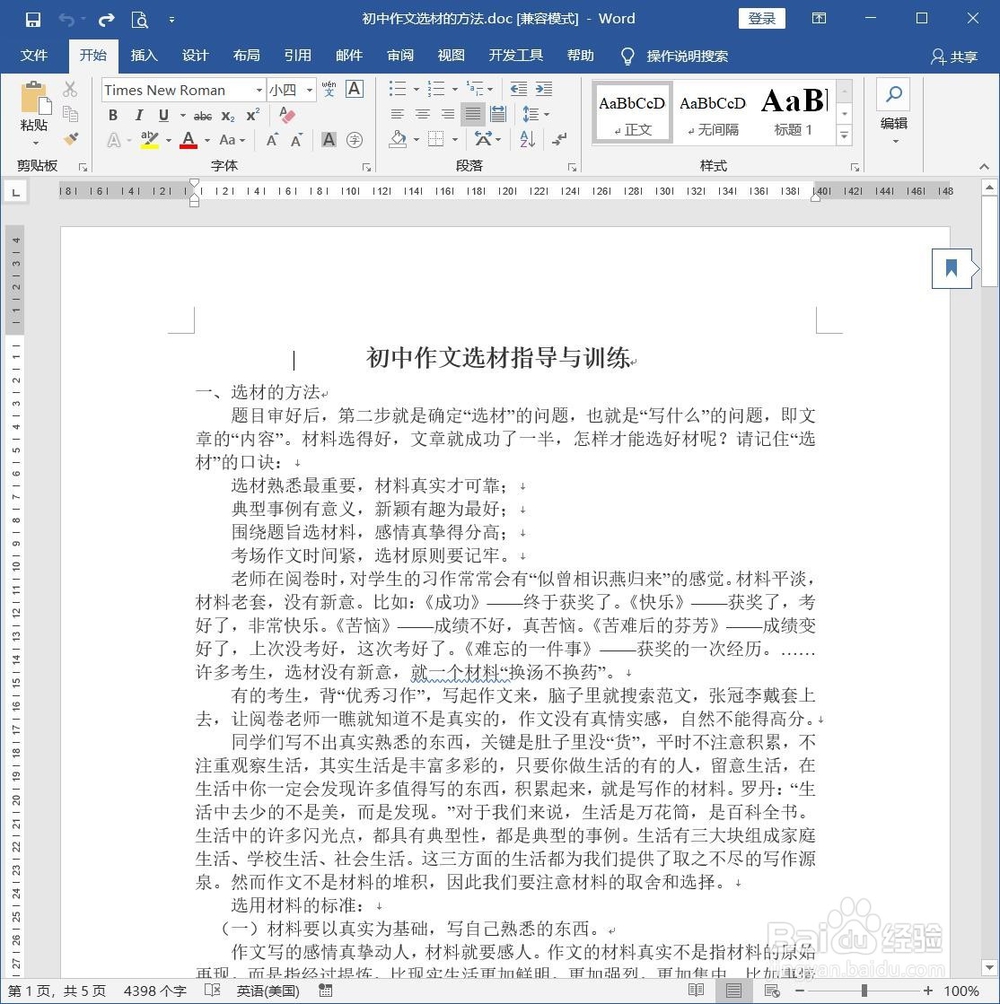1000x1004 pixels.
Task: Click the Sort A-Z icon
Action: (528, 139)
